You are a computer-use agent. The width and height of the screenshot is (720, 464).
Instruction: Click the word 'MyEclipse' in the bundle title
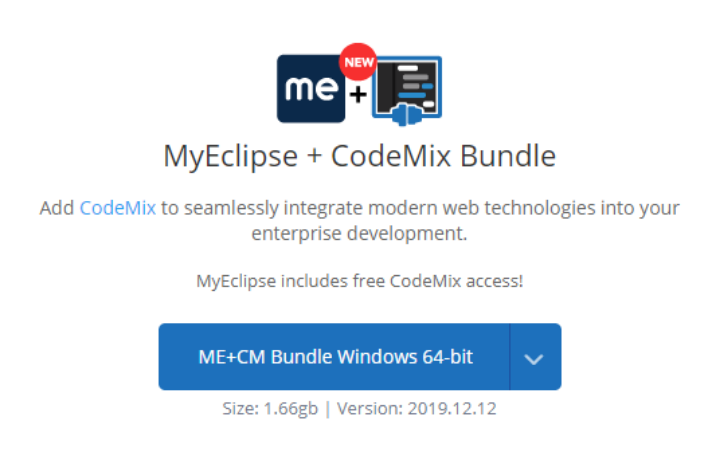(x=231, y=157)
